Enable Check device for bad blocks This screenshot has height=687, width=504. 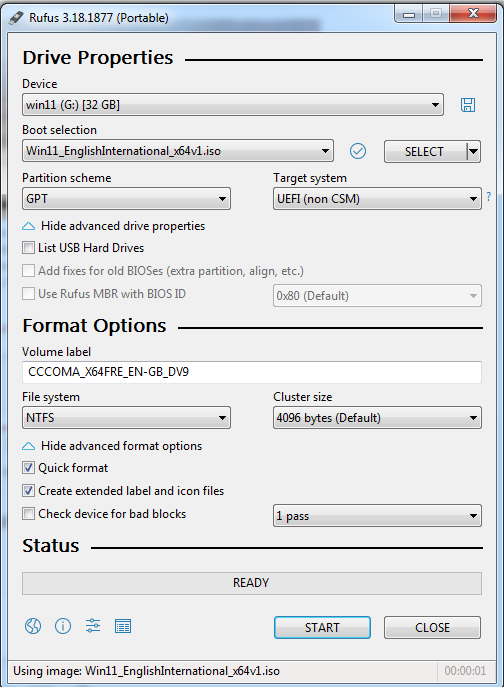[x=28, y=513]
